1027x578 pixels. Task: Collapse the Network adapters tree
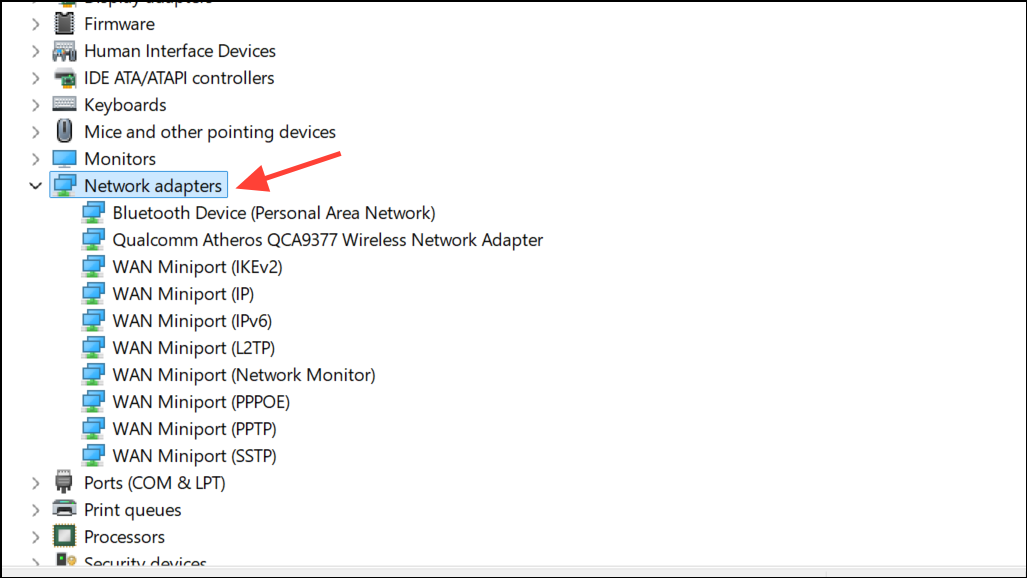click(36, 185)
